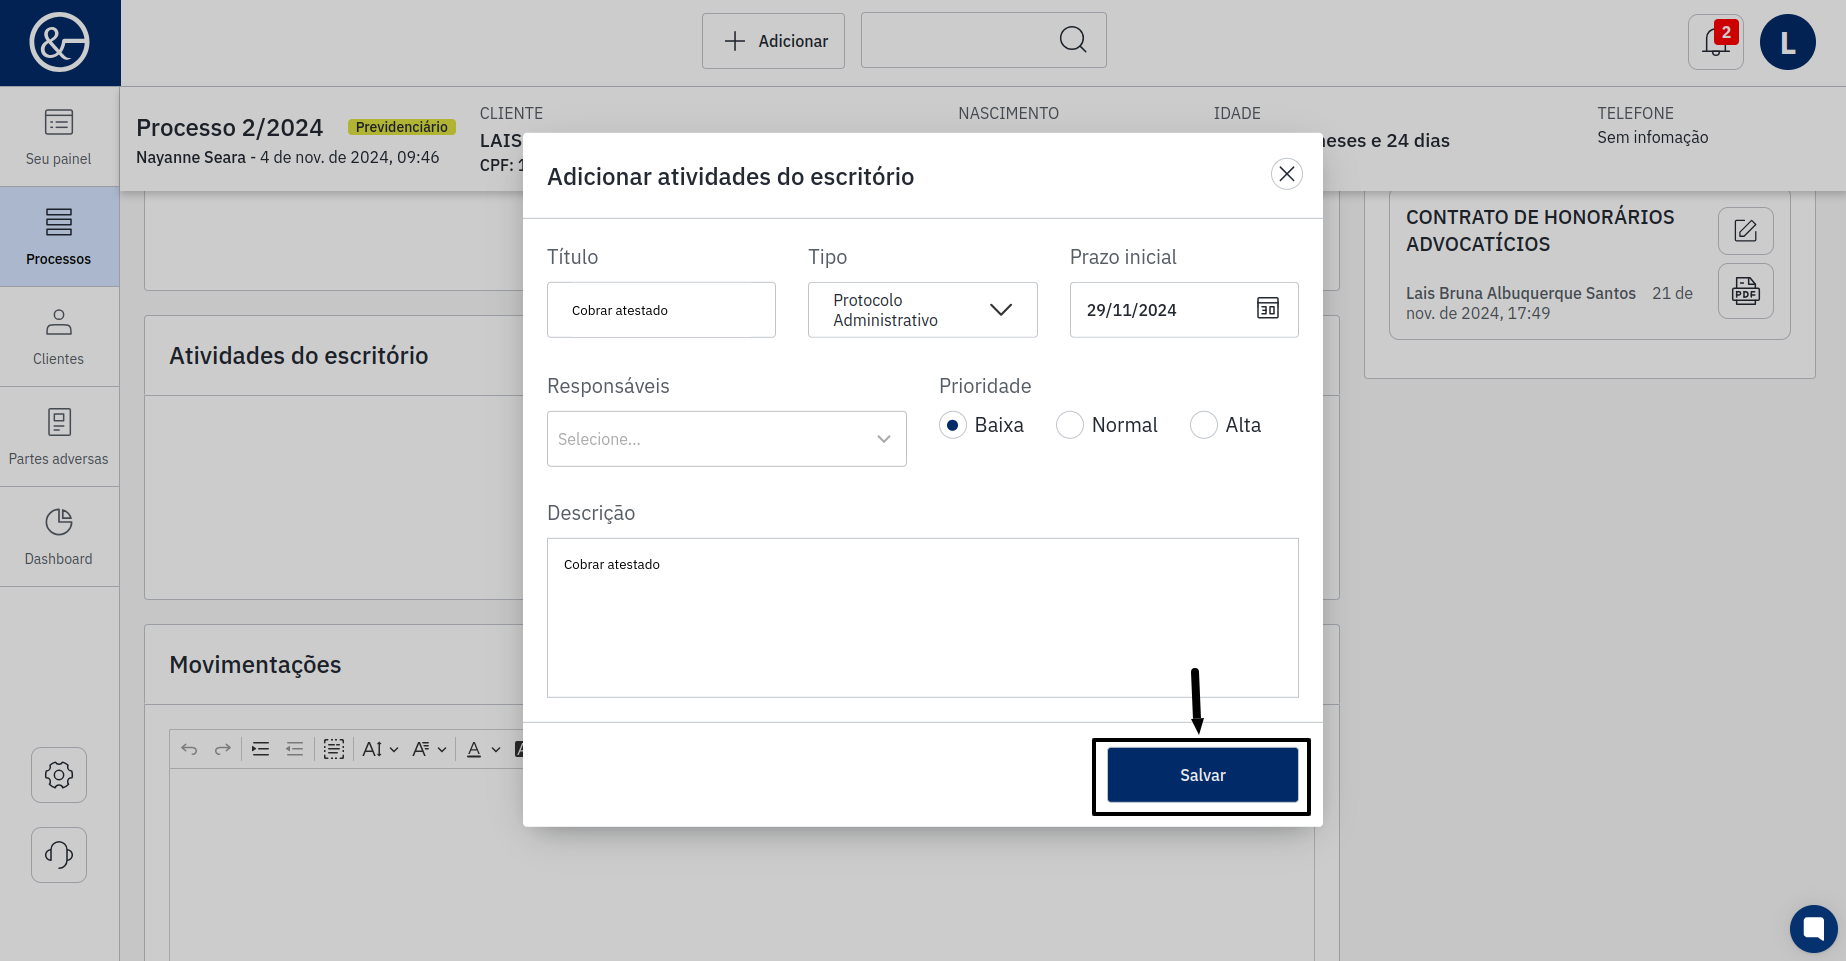Export Contrato de Honorários as PDF
Screen dimensions: 1846x961
pos(1746,291)
